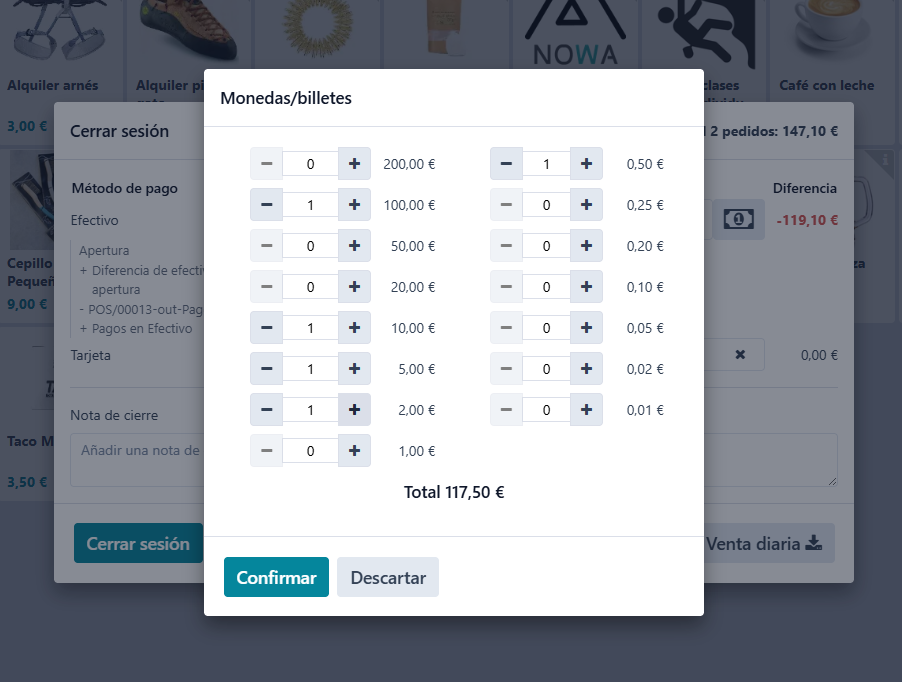Increase the 200,00 € bill count

tap(354, 164)
